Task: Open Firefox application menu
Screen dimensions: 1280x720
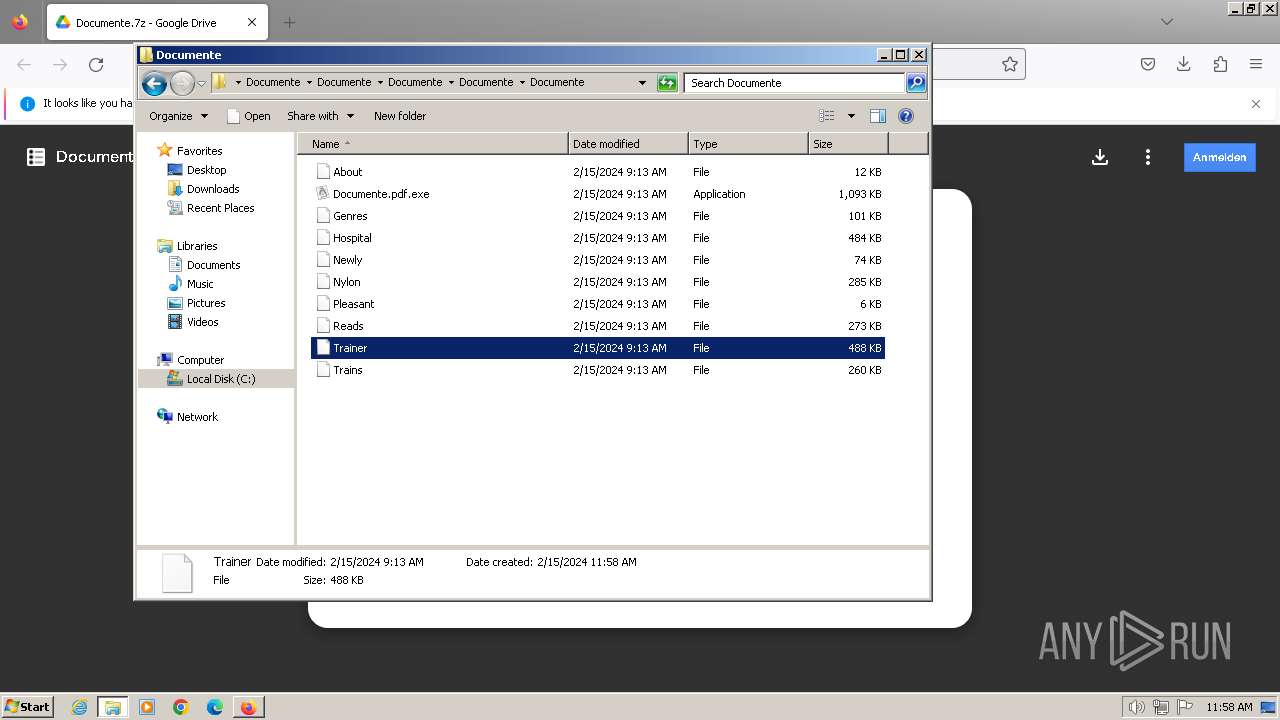Action: pyautogui.click(x=1256, y=64)
